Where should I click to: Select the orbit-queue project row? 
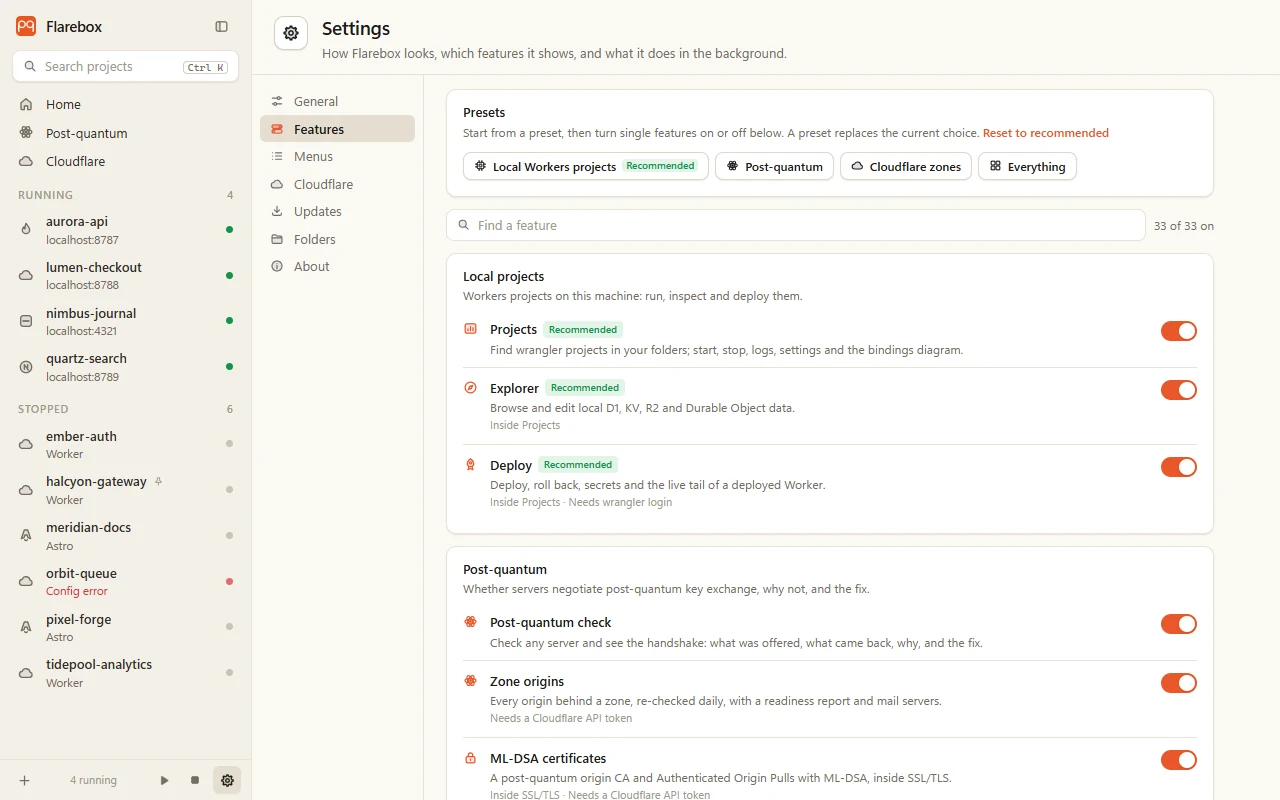tap(126, 582)
